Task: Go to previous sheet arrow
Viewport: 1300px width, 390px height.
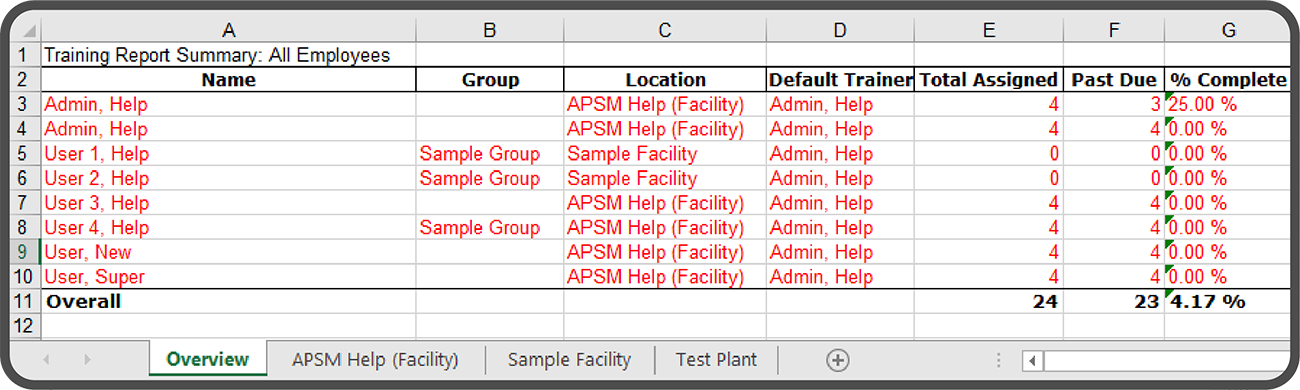Action: pos(46,360)
